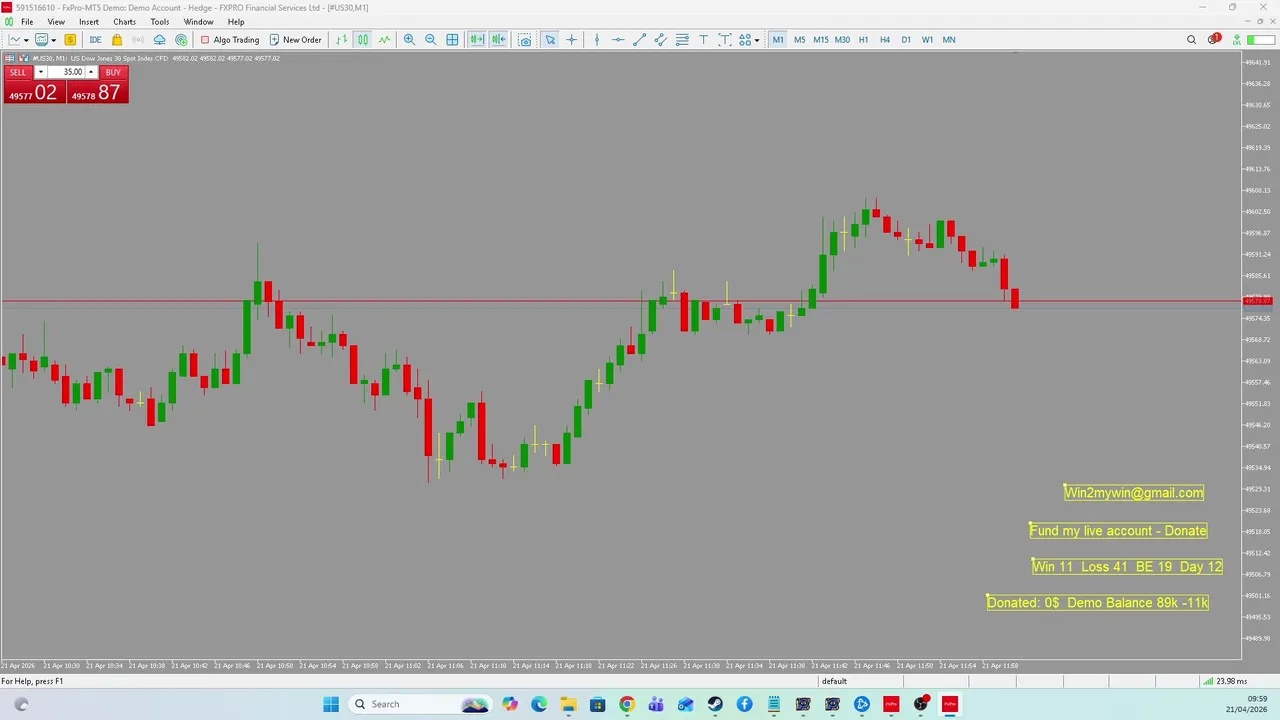This screenshot has height=720, width=1280.
Task: Open the search magnifier in toolbar
Action: click(1191, 40)
